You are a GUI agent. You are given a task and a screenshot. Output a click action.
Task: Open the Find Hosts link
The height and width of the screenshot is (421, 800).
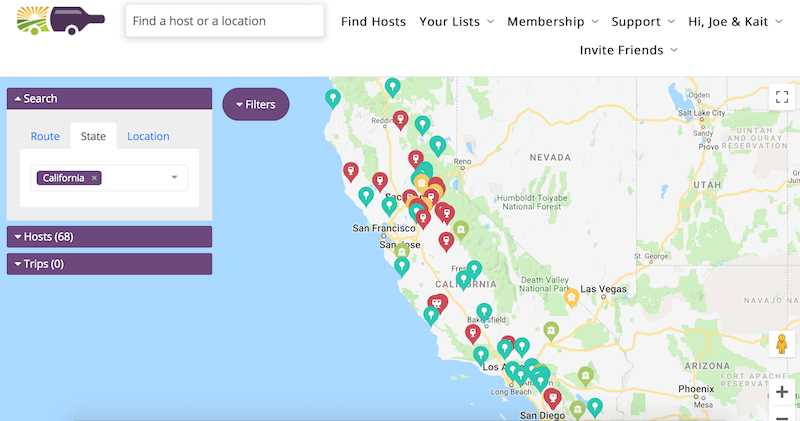[373, 21]
